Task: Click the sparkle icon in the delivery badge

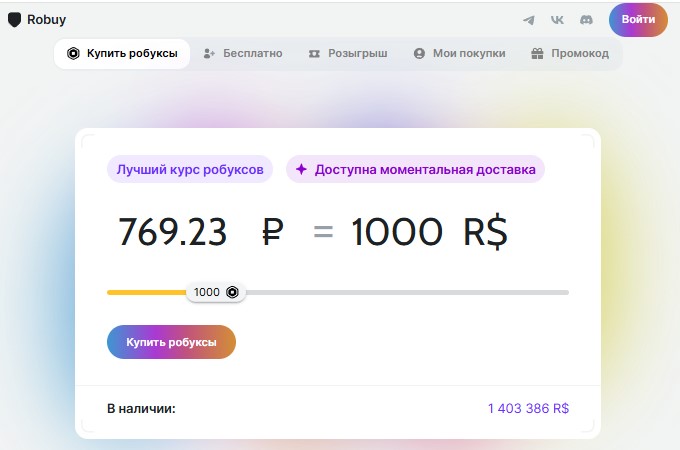Action: [301, 169]
